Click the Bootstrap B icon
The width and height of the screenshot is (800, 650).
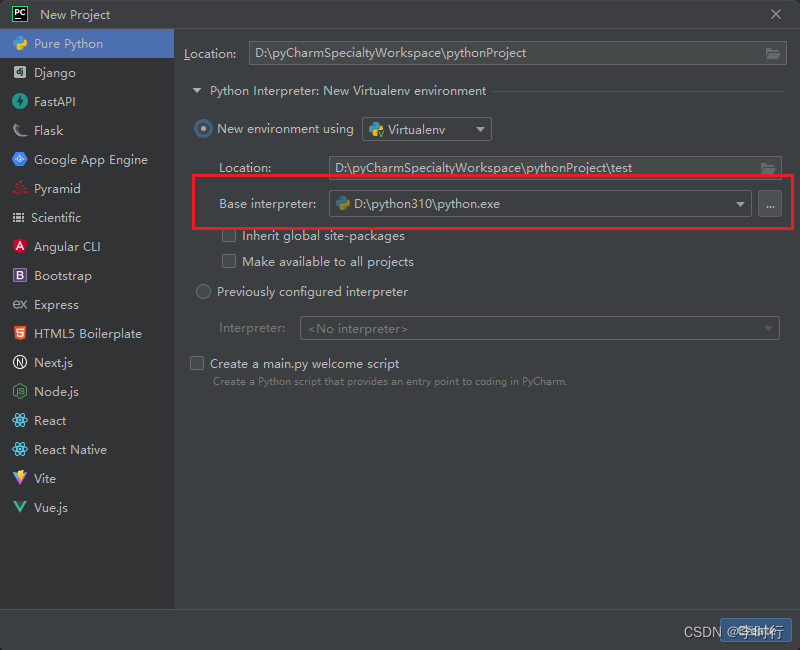pos(20,276)
